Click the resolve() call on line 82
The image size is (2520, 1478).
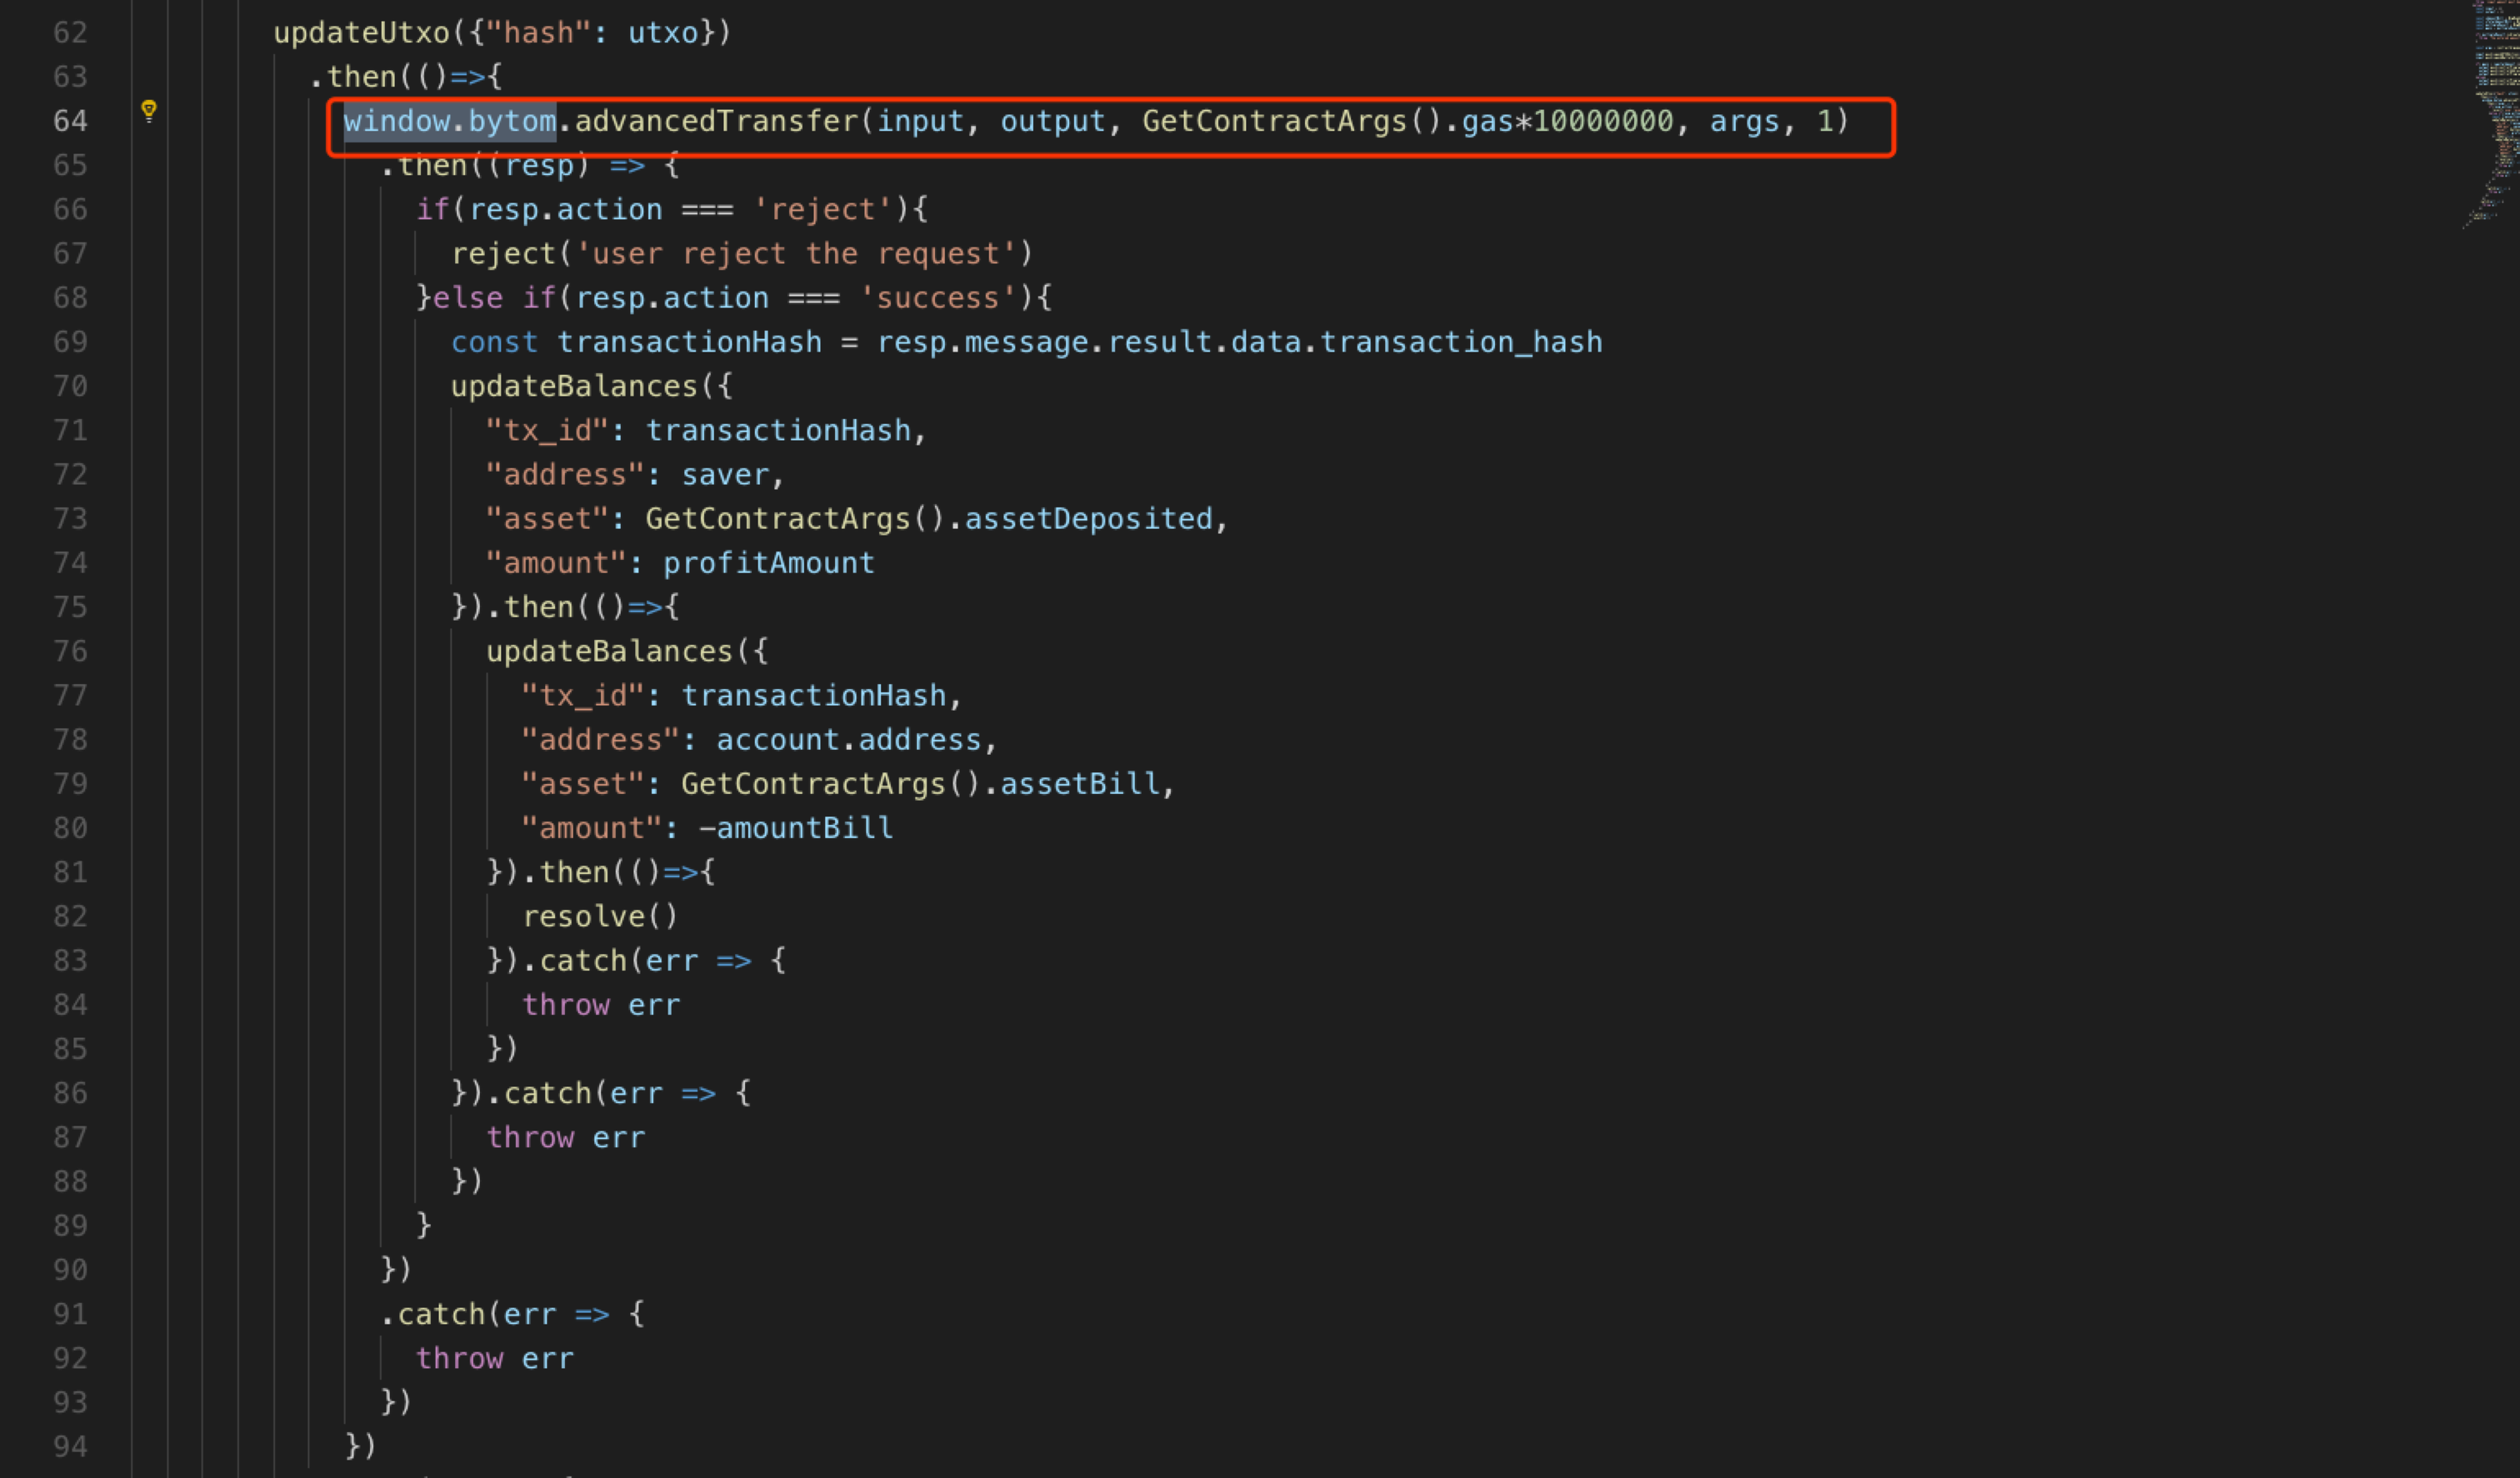point(600,916)
